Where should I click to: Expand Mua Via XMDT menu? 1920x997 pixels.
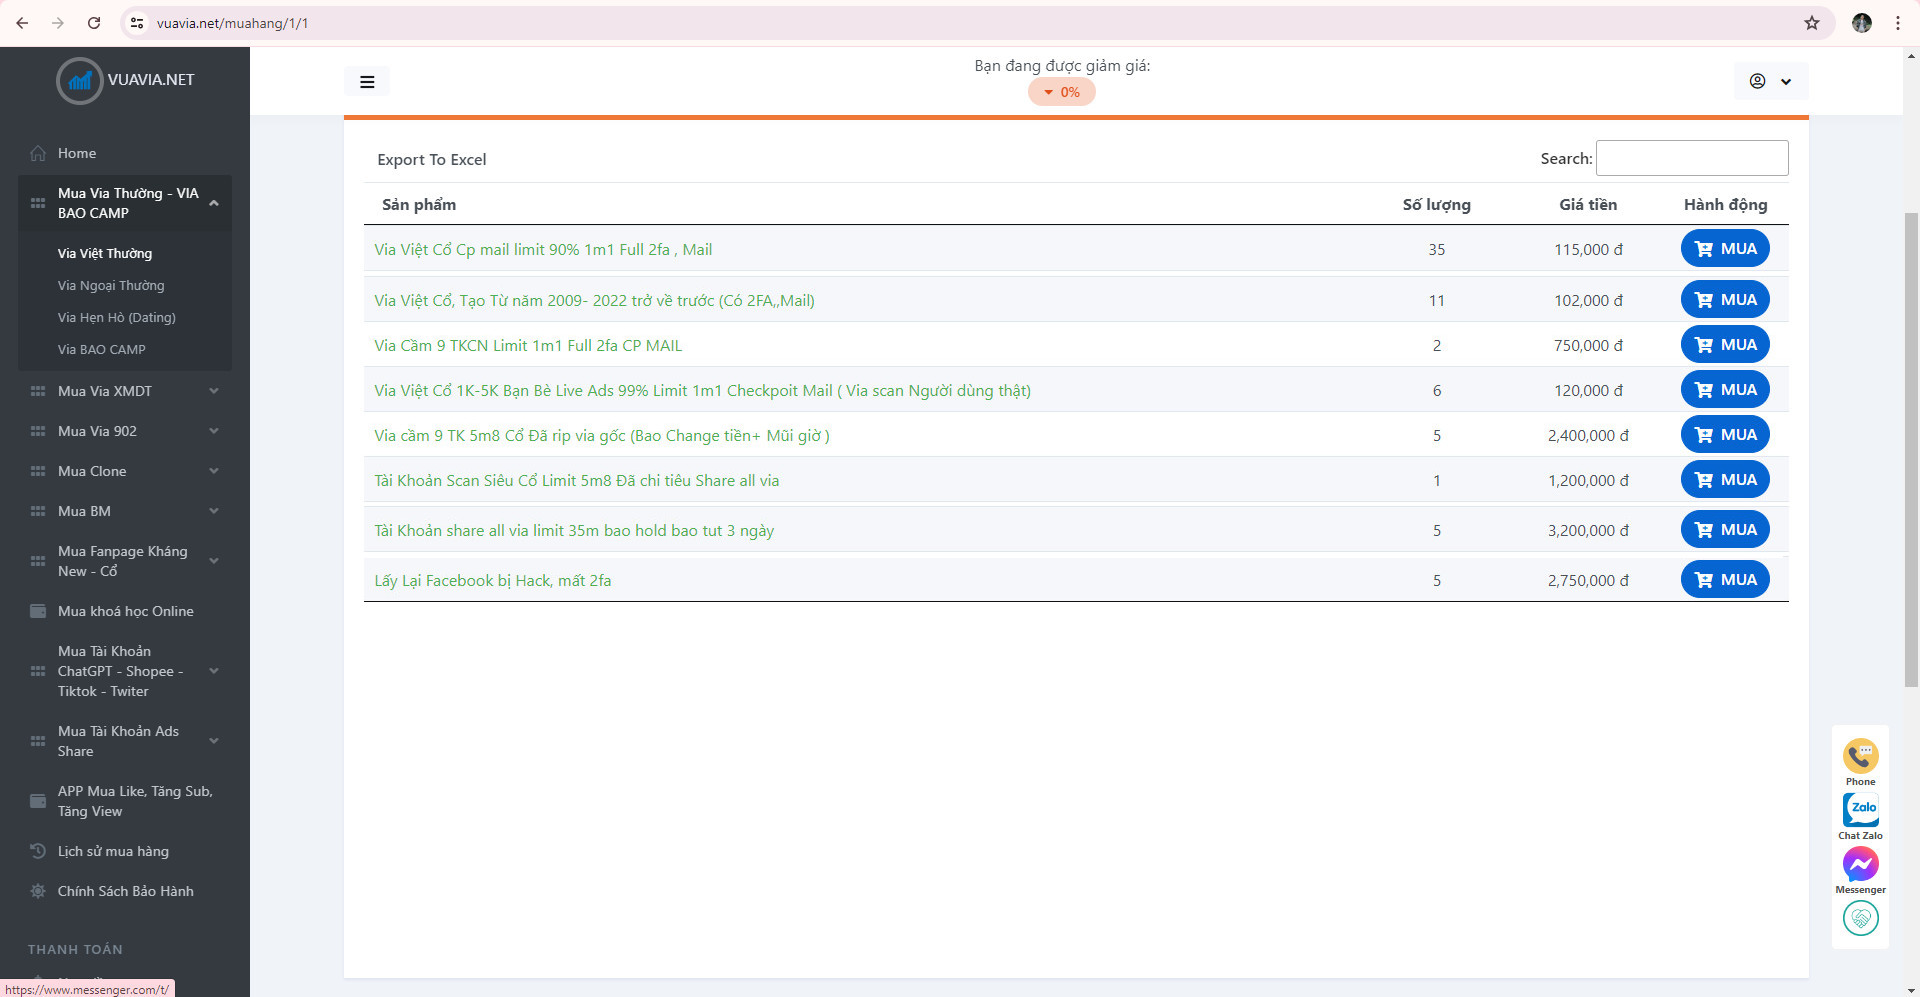tap(125, 391)
